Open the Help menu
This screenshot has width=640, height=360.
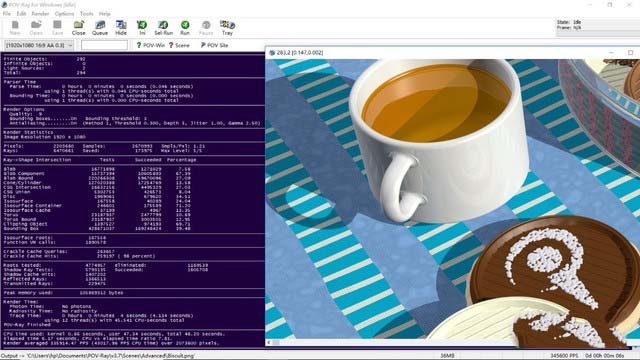105,13
